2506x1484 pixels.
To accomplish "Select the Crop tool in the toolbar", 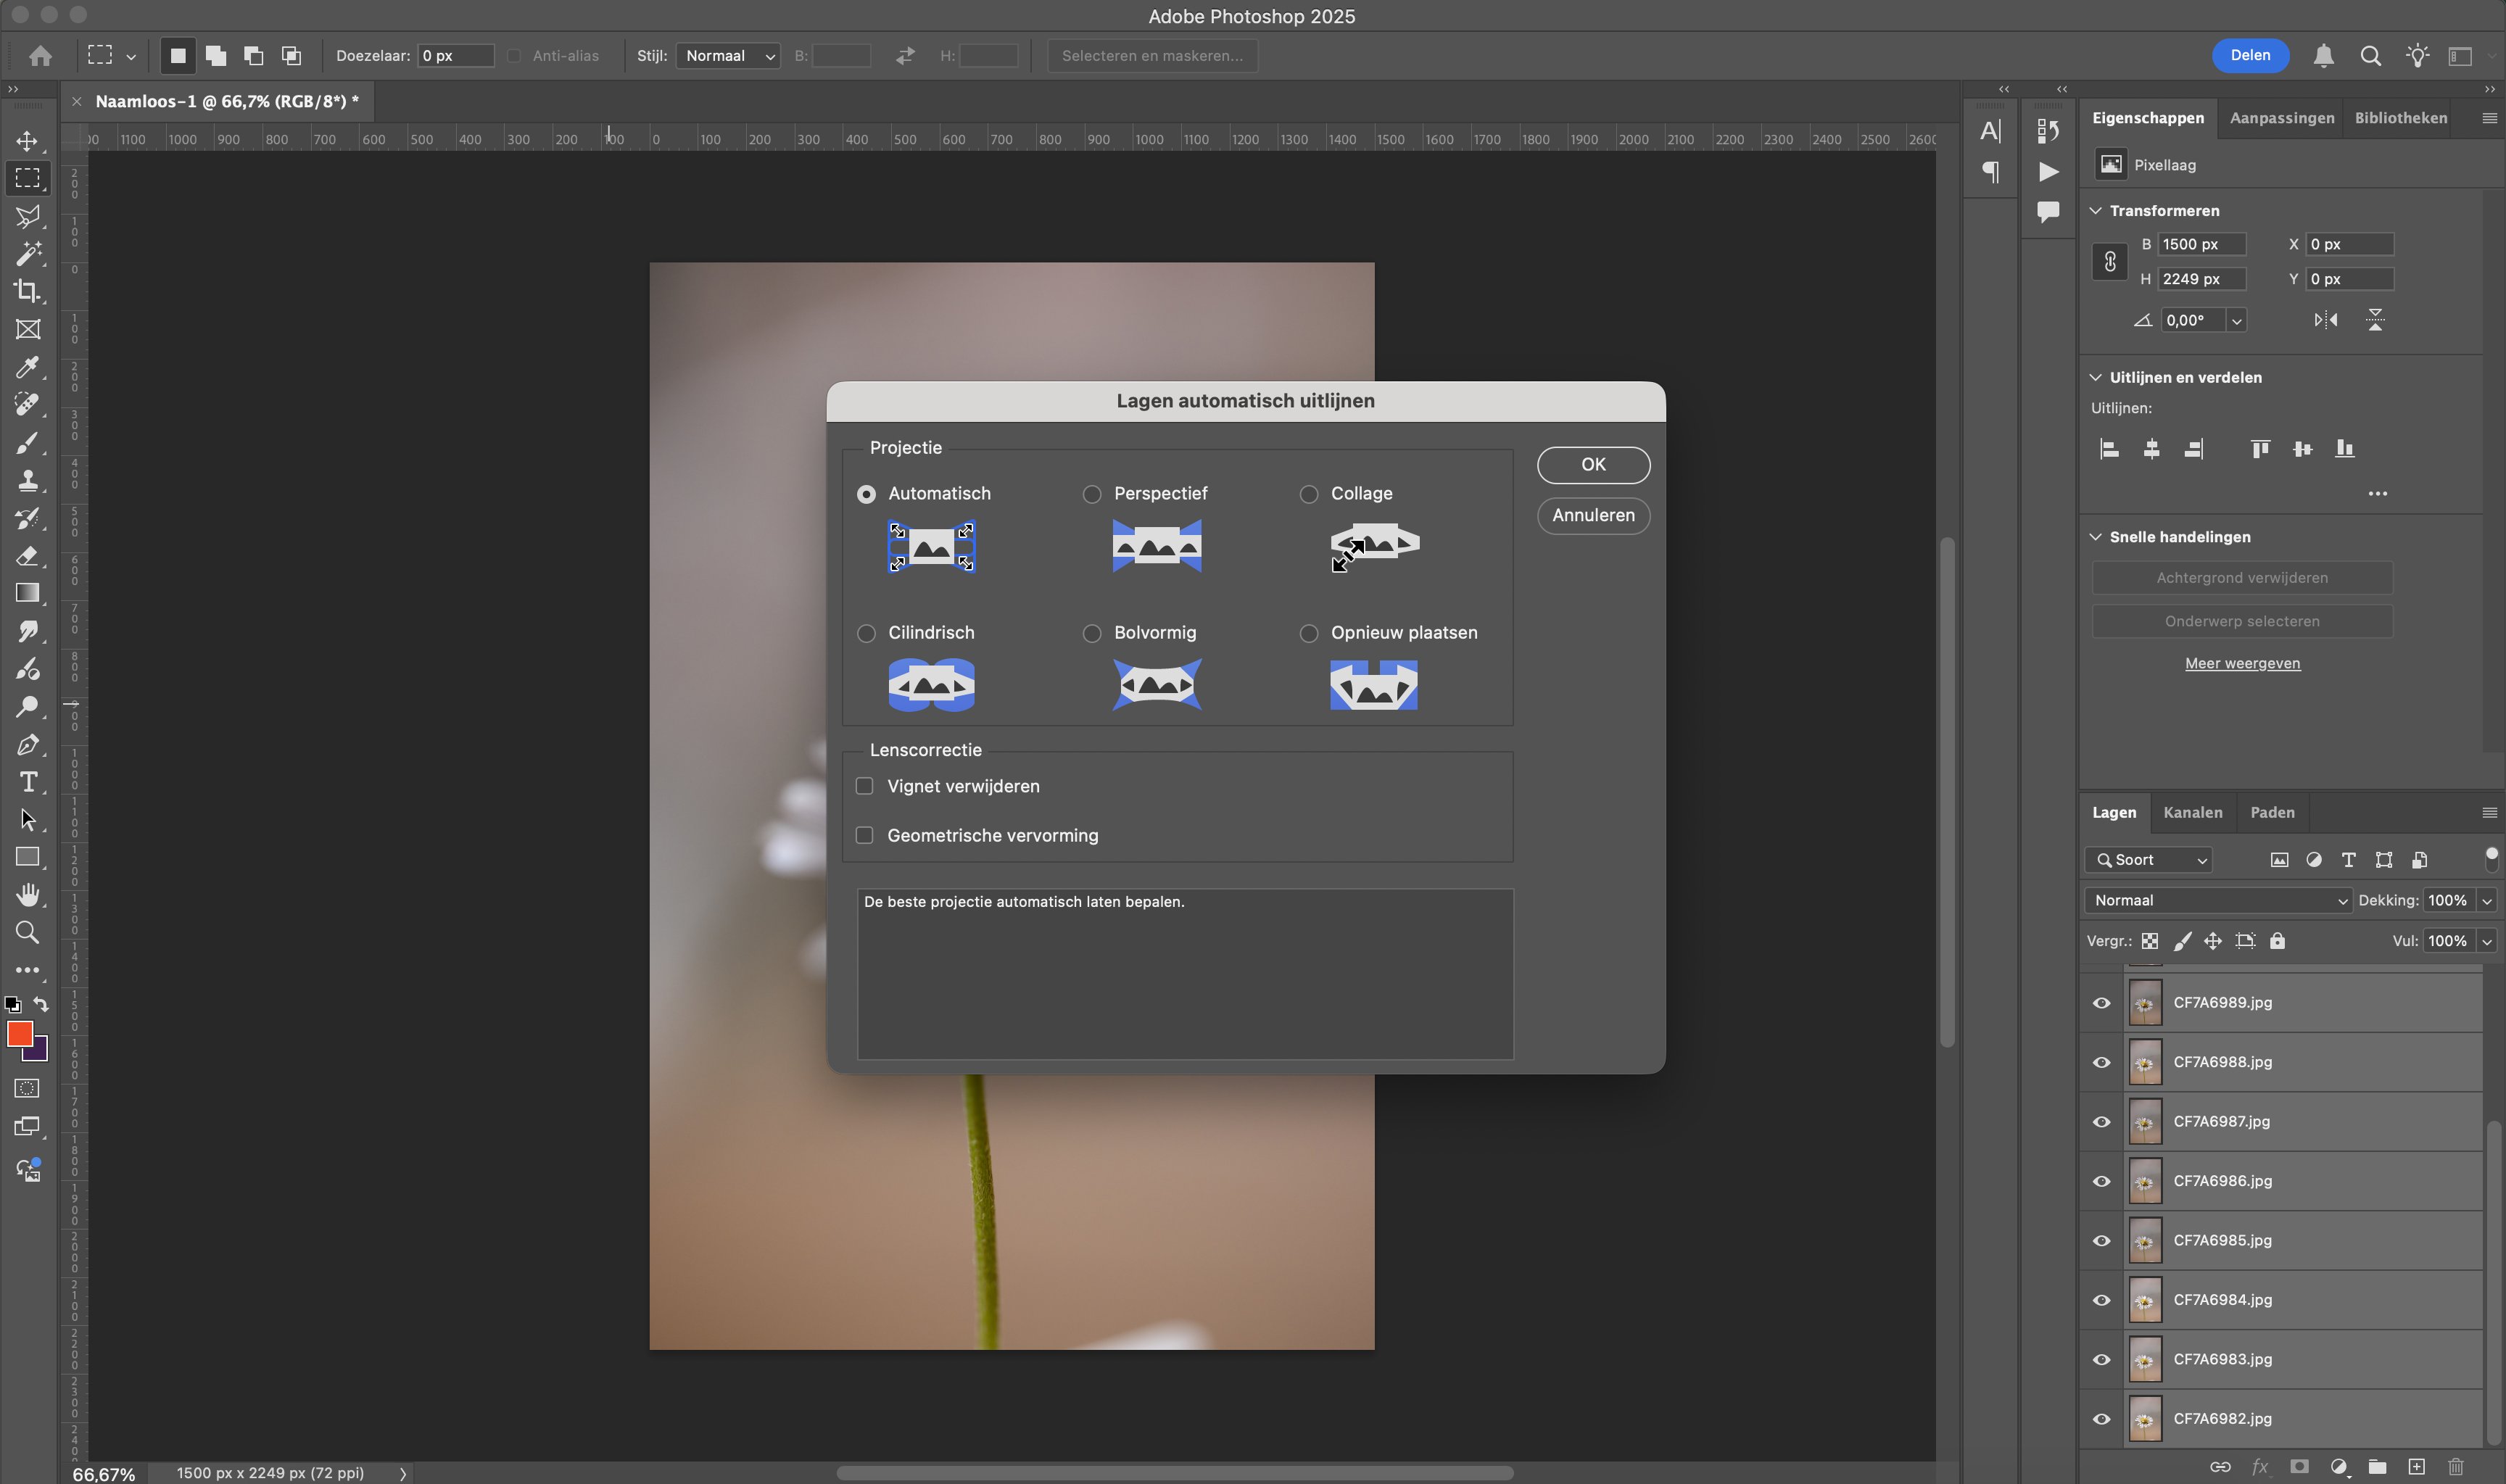I will (x=27, y=291).
